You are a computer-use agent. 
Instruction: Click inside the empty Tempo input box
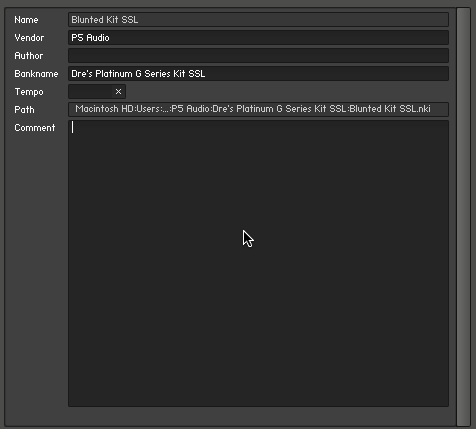91,92
